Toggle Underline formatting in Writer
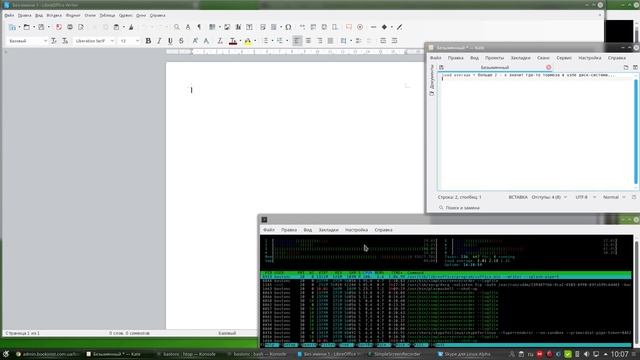The width and height of the screenshot is (640, 360). click(170, 41)
